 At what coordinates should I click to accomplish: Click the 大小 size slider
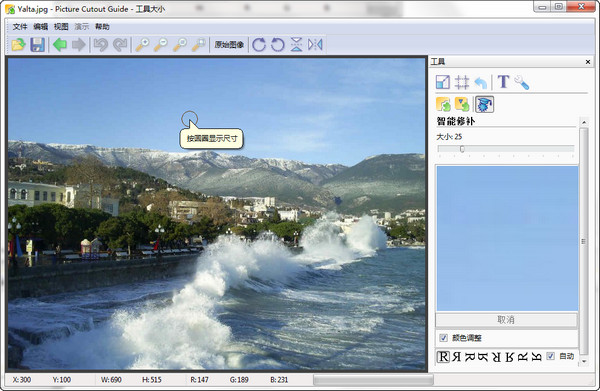(505, 149)
